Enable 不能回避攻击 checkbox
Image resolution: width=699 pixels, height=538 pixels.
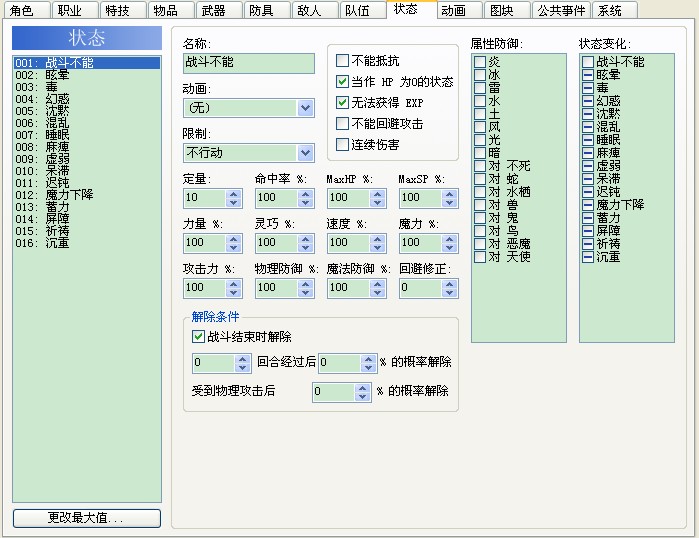point(342,123)
